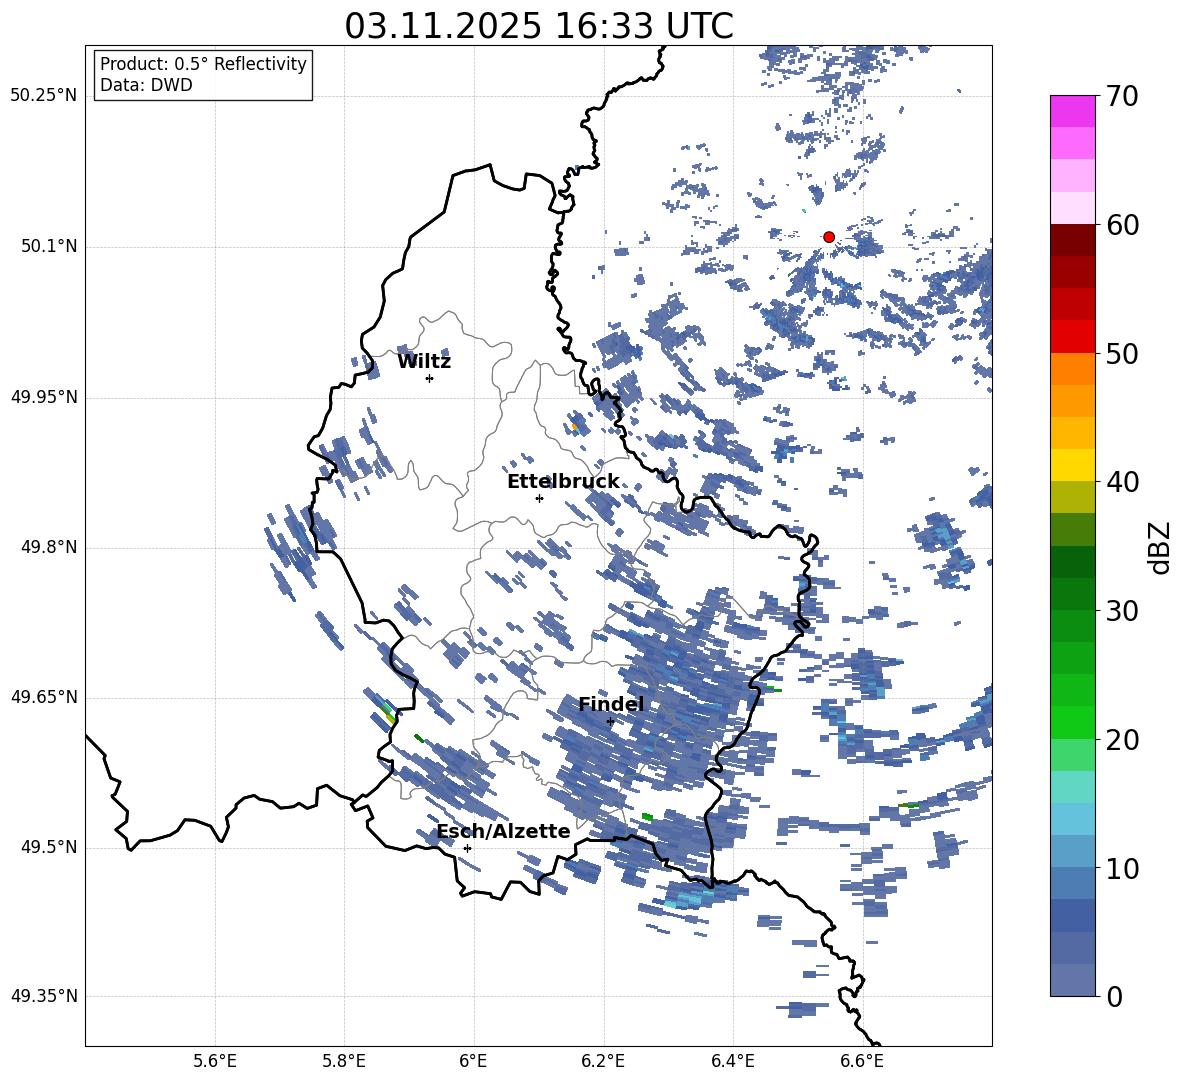Click the green echo southeast of Findel
The height and width of the screenshot is (1081, 1184).
(646, 817)
